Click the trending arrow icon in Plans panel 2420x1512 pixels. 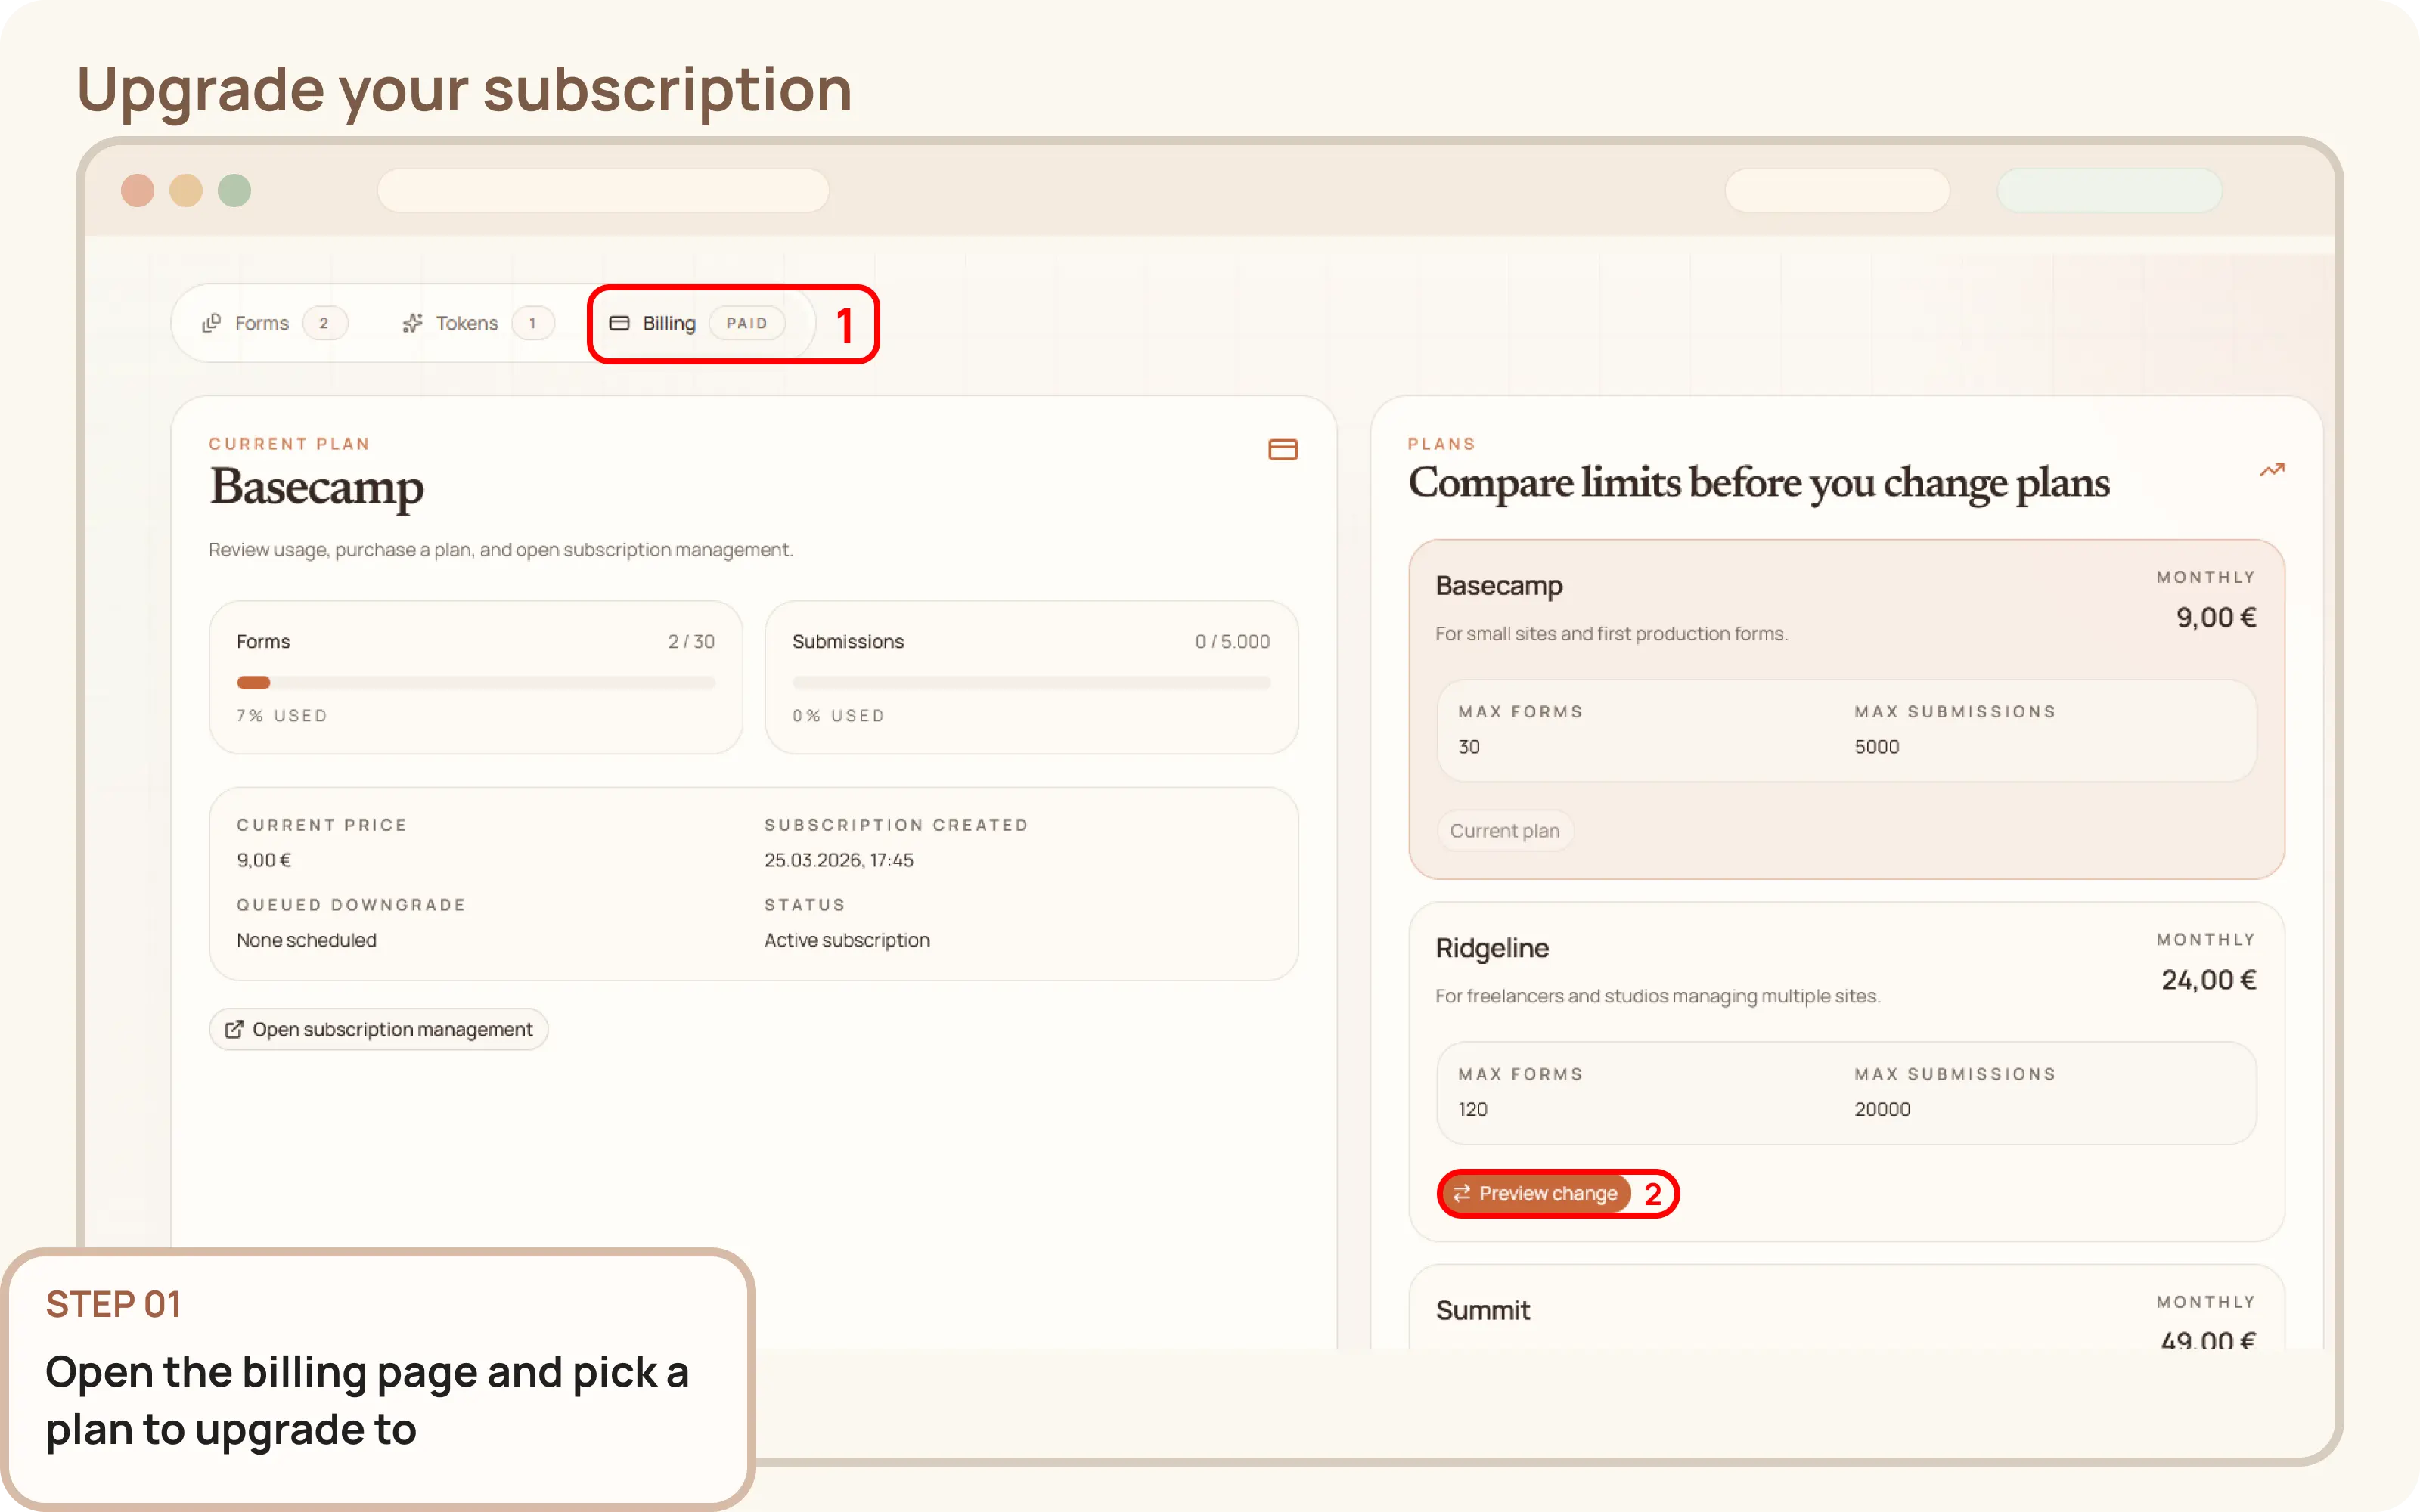(x=2272, y=470)
